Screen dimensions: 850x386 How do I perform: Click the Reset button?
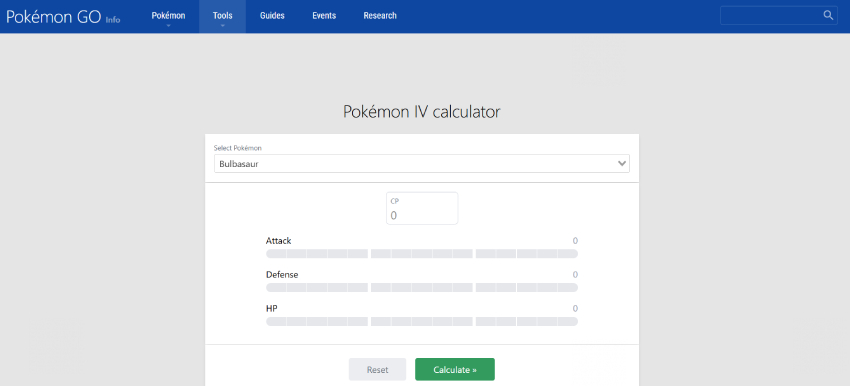[377, 370]
